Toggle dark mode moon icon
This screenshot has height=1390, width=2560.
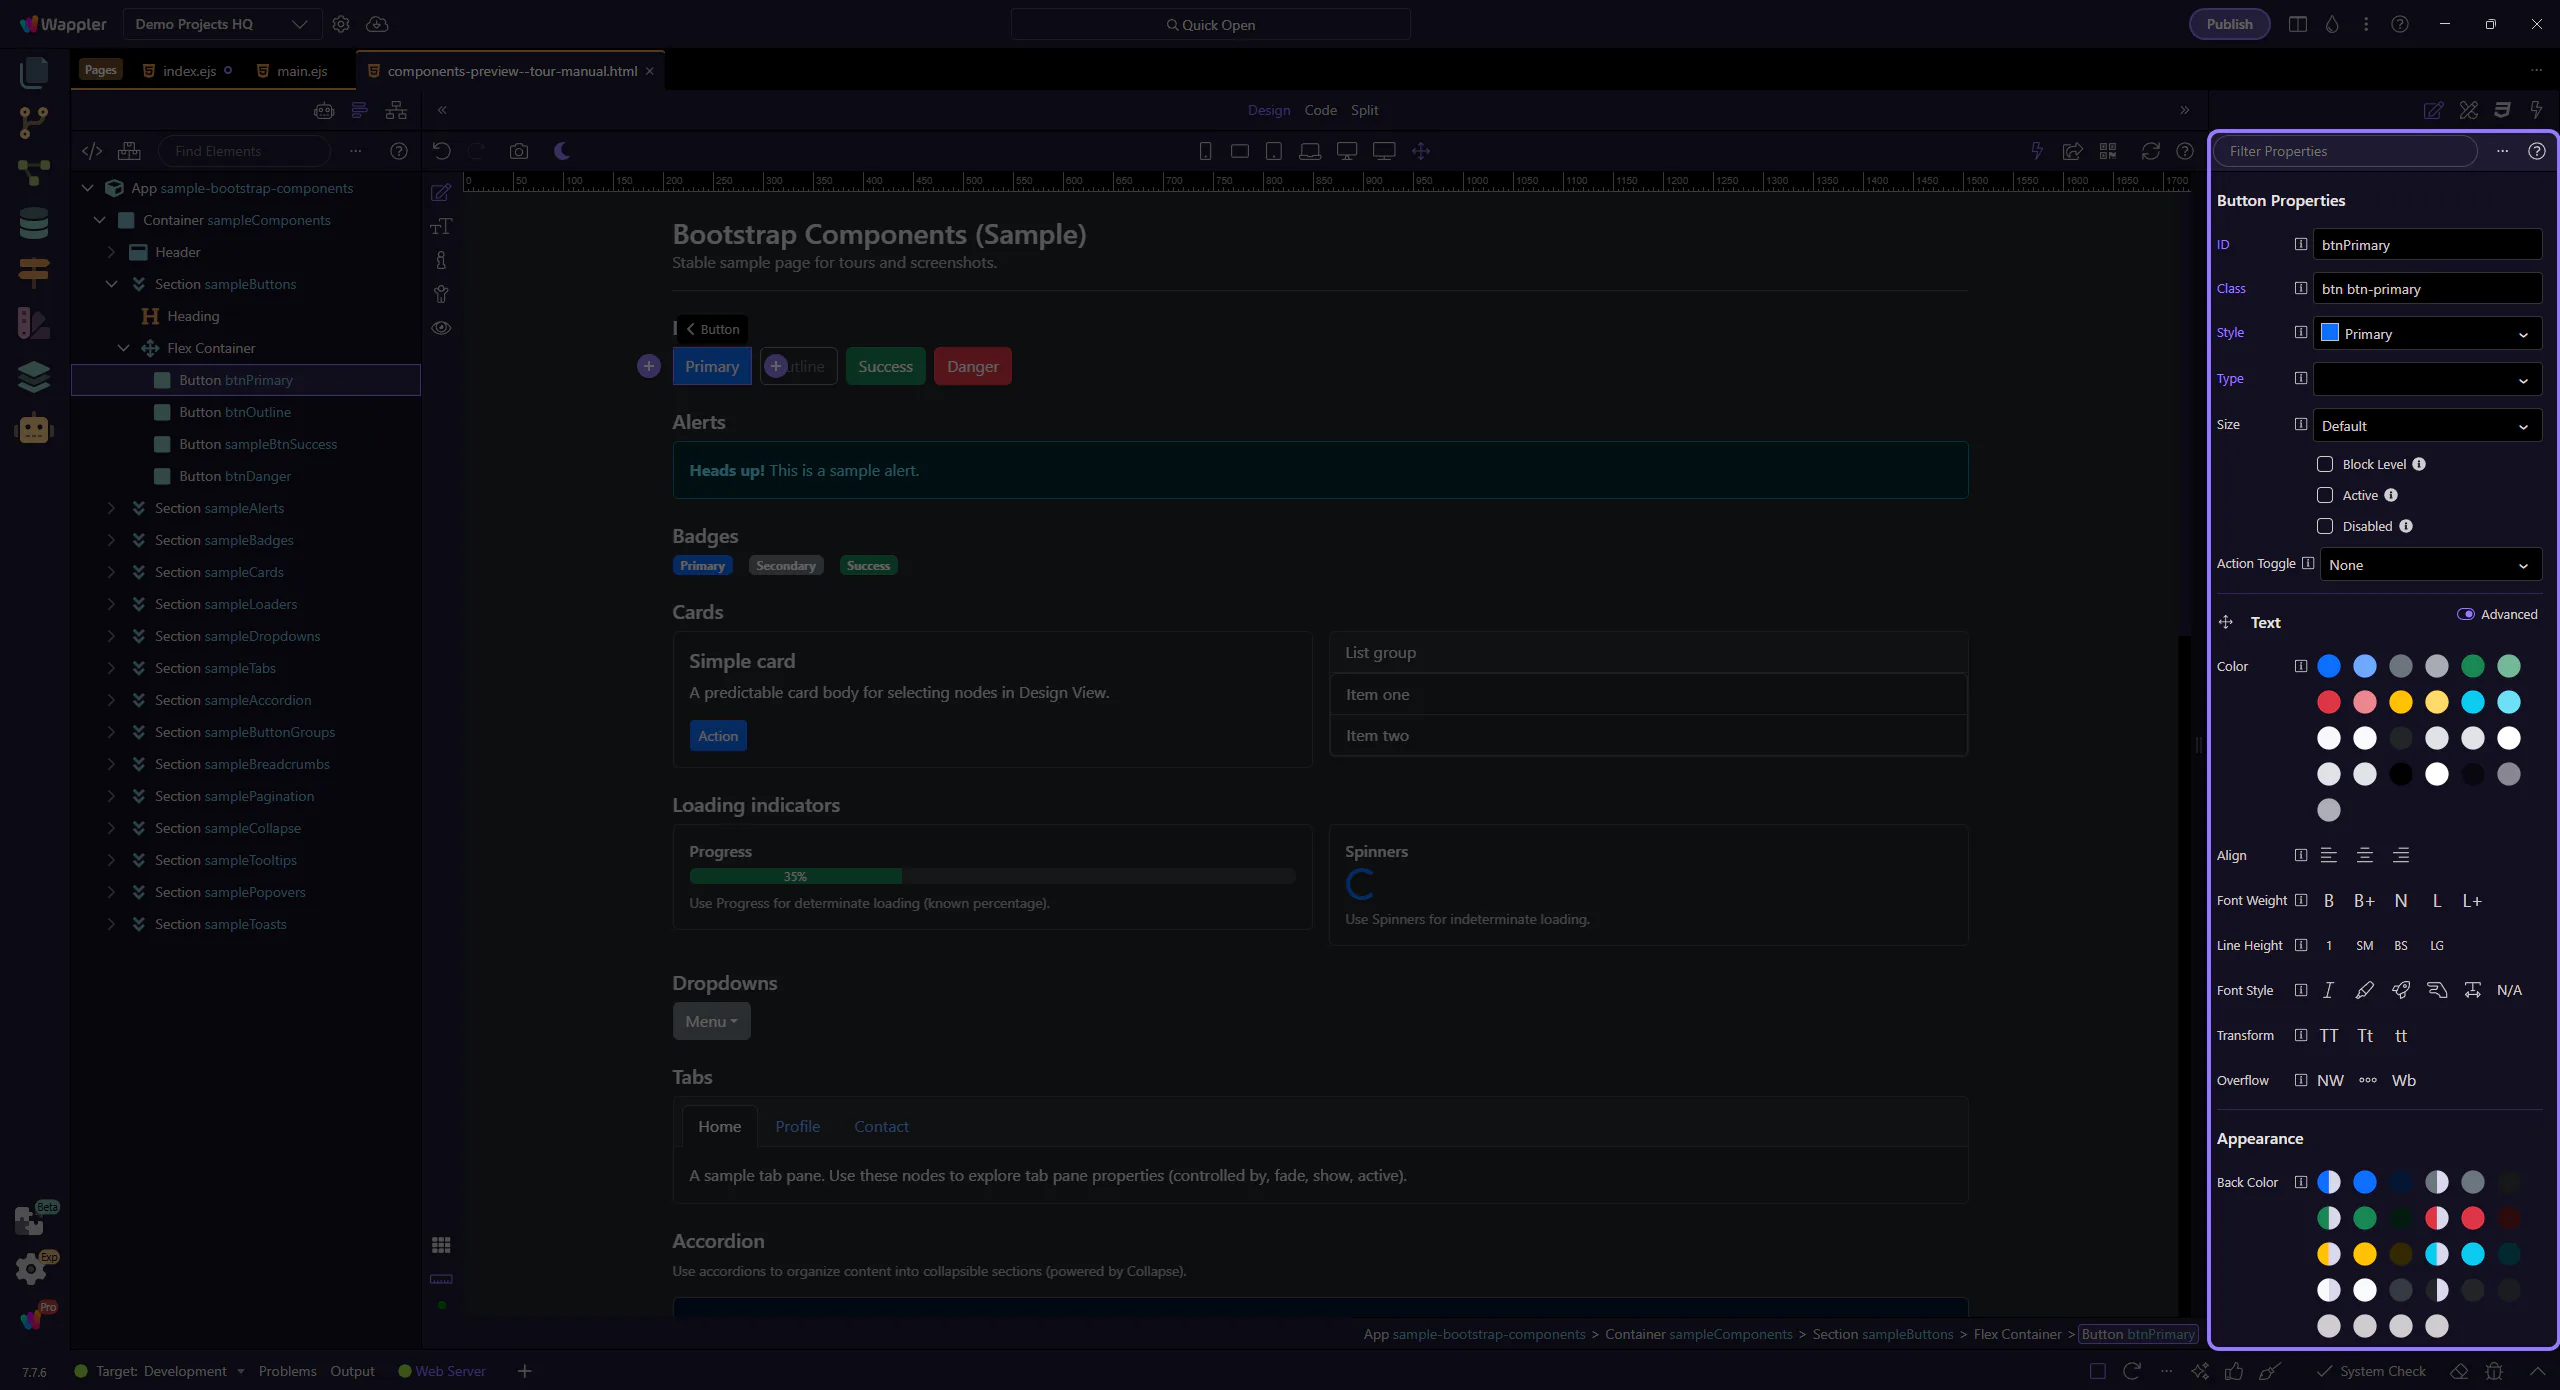tap(562, 151)
